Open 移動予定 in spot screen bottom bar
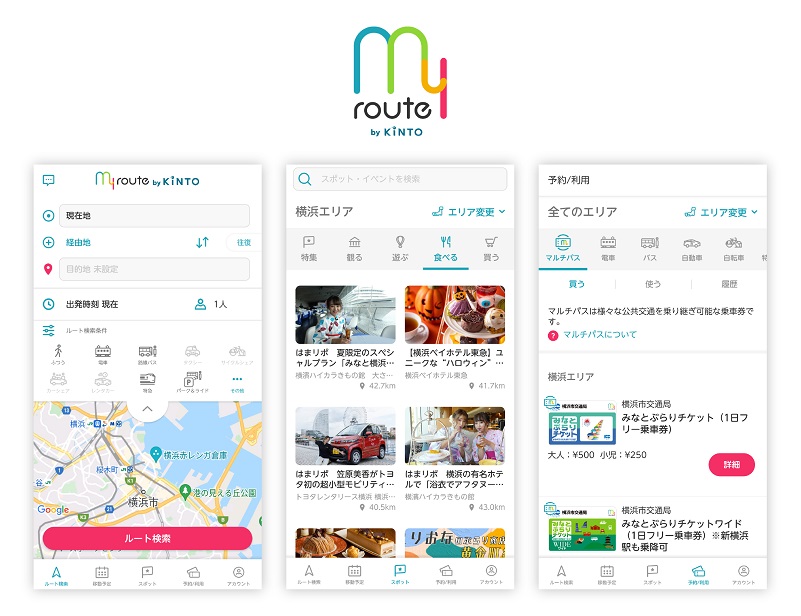 355,574
